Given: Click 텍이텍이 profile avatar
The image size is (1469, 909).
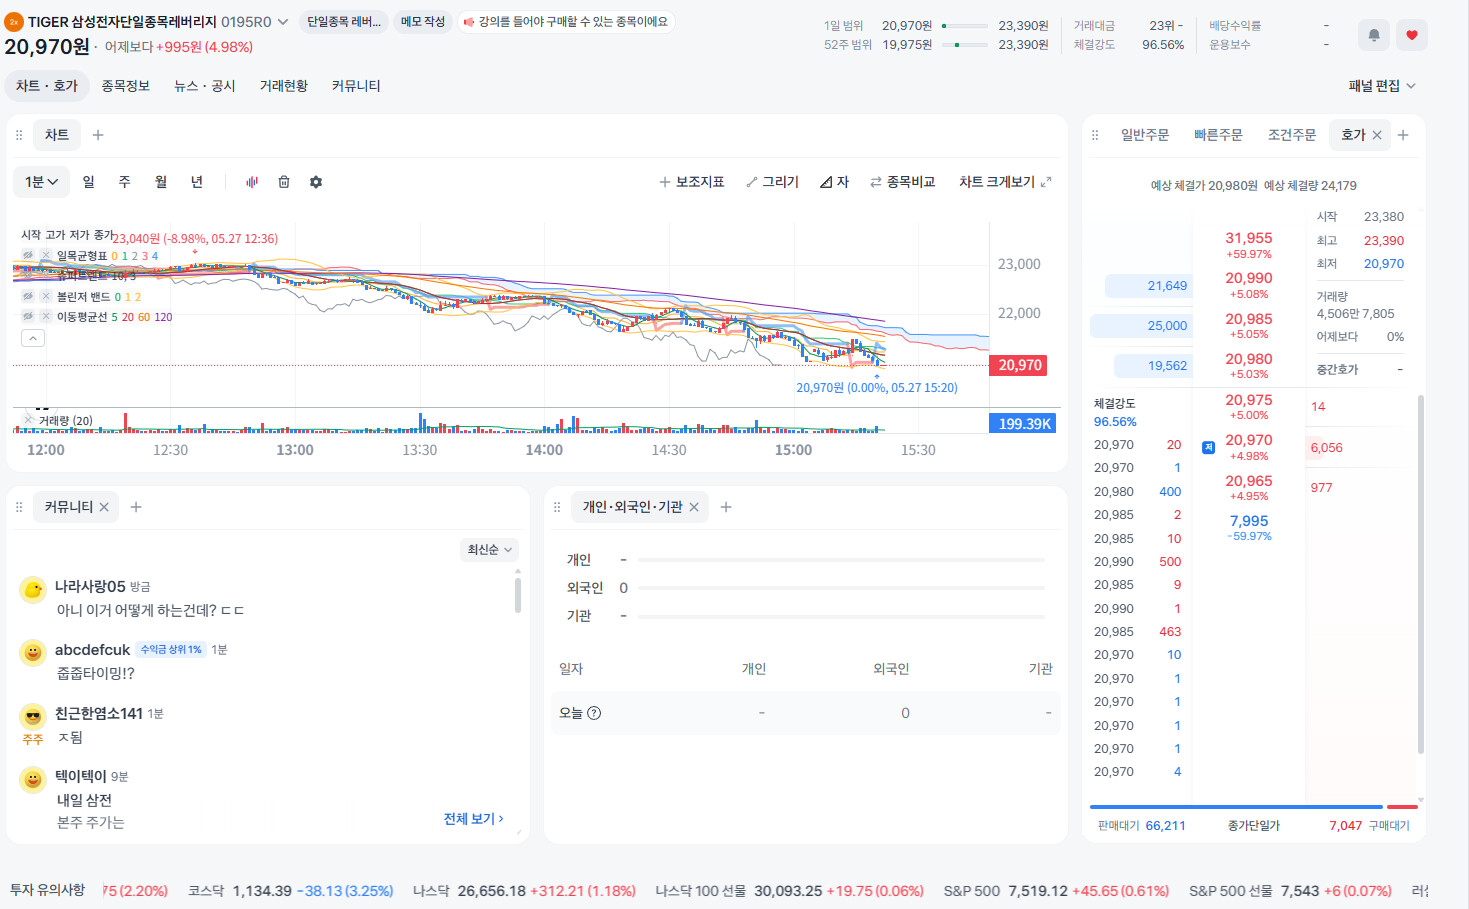Looking at the screenshot, I should coord(33,779).
